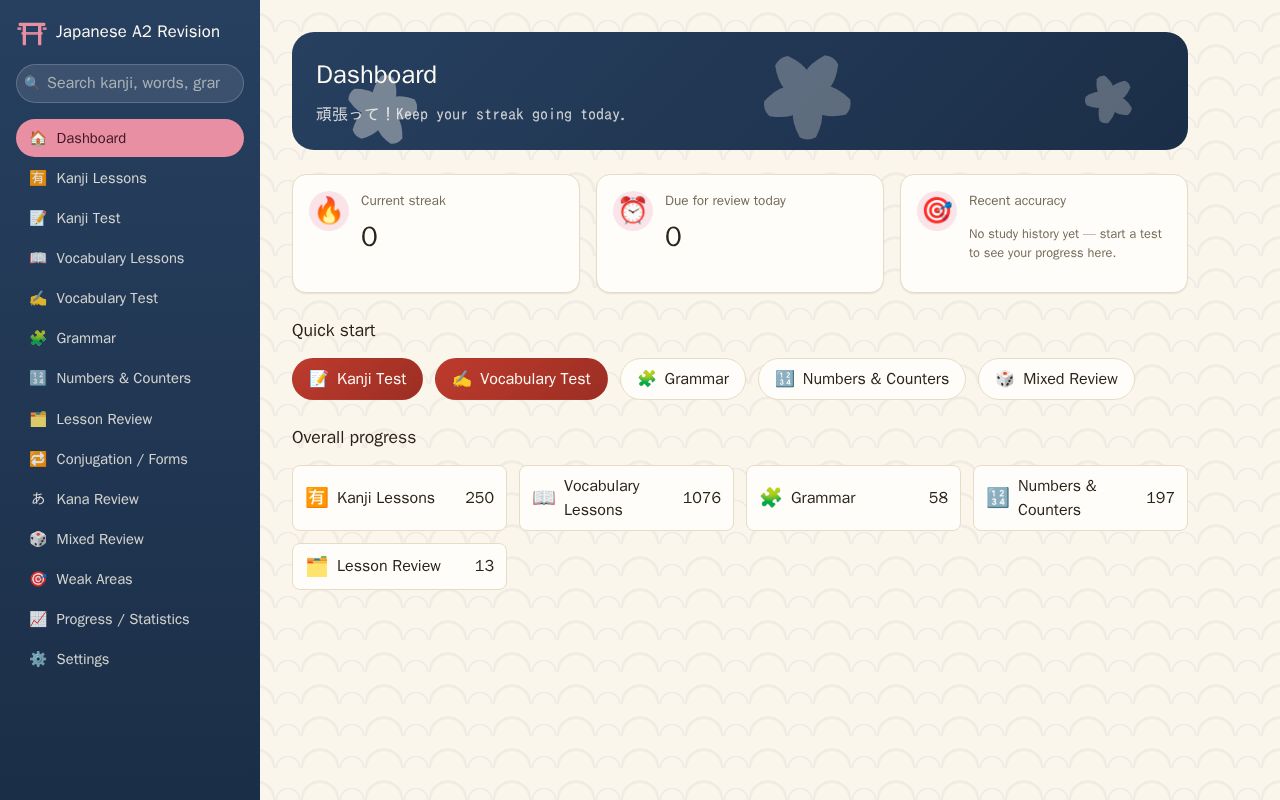Click the Numbers & Counters icon in sidebar

(38, 378)
